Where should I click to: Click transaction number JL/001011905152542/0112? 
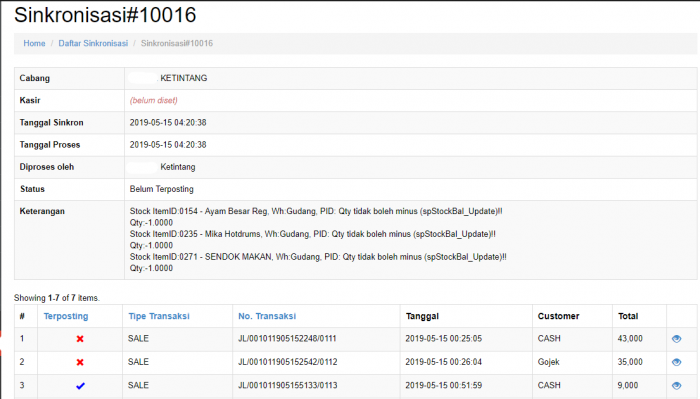tap(288, 362)
